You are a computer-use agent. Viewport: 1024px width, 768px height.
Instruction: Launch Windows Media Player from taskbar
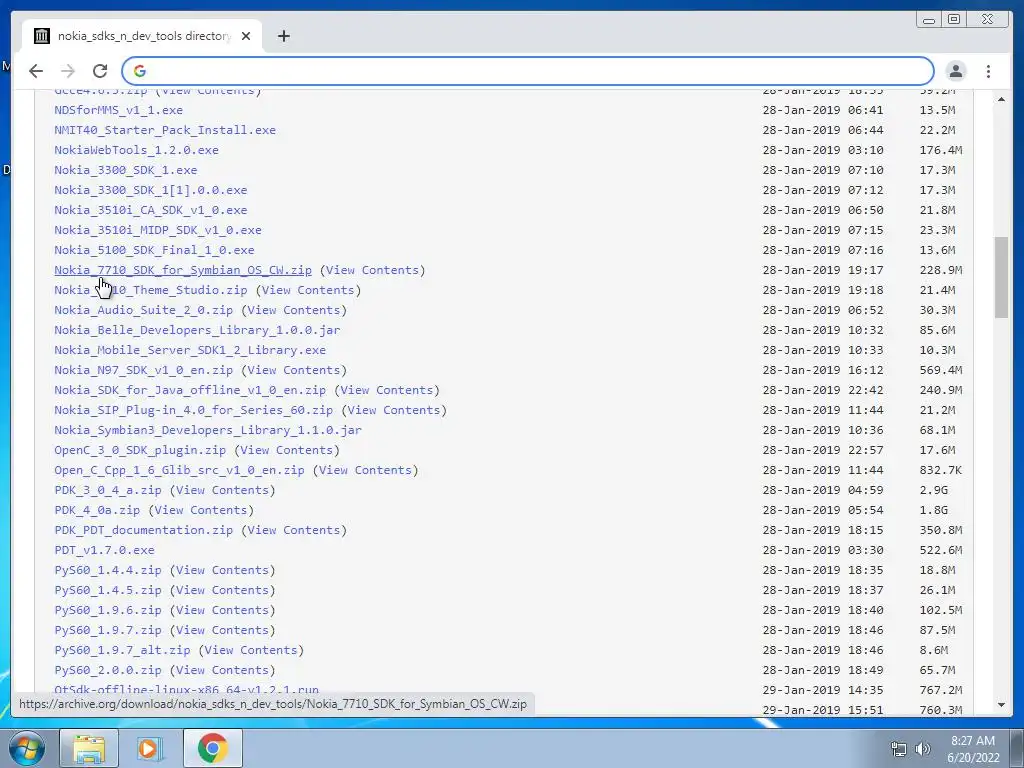(x=150, y=748)
